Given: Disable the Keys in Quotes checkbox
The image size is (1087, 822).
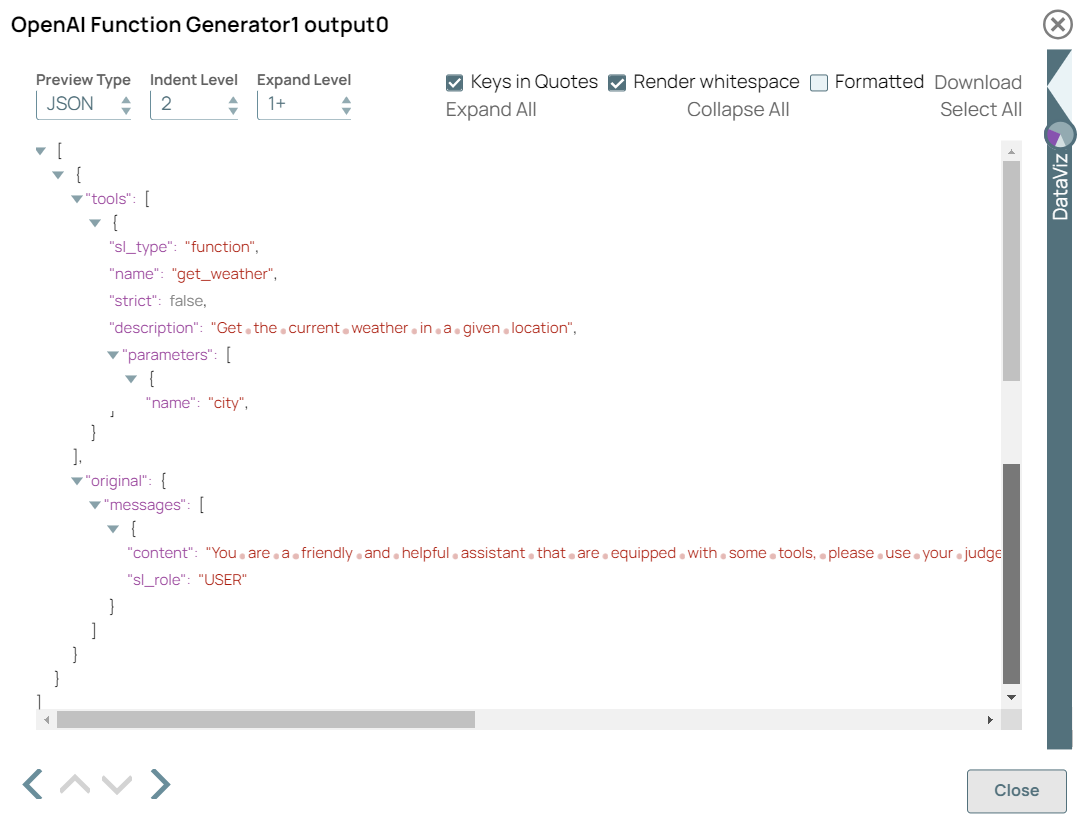Looking at the screenshot, I should [455, 82].
